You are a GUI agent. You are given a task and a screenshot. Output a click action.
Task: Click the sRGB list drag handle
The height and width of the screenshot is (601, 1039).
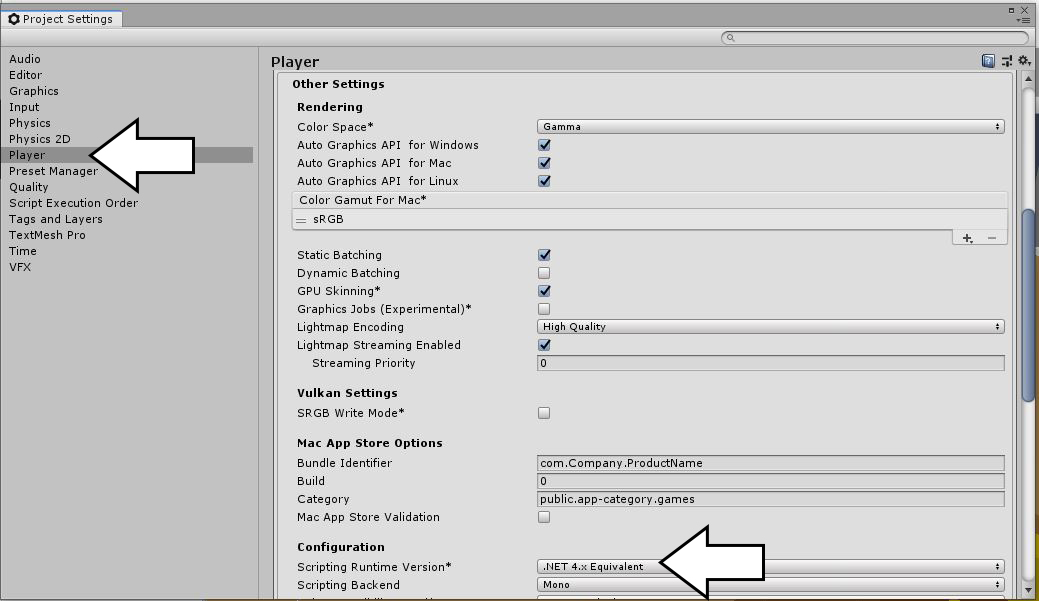pyautogui.click(x=302, y=220)
